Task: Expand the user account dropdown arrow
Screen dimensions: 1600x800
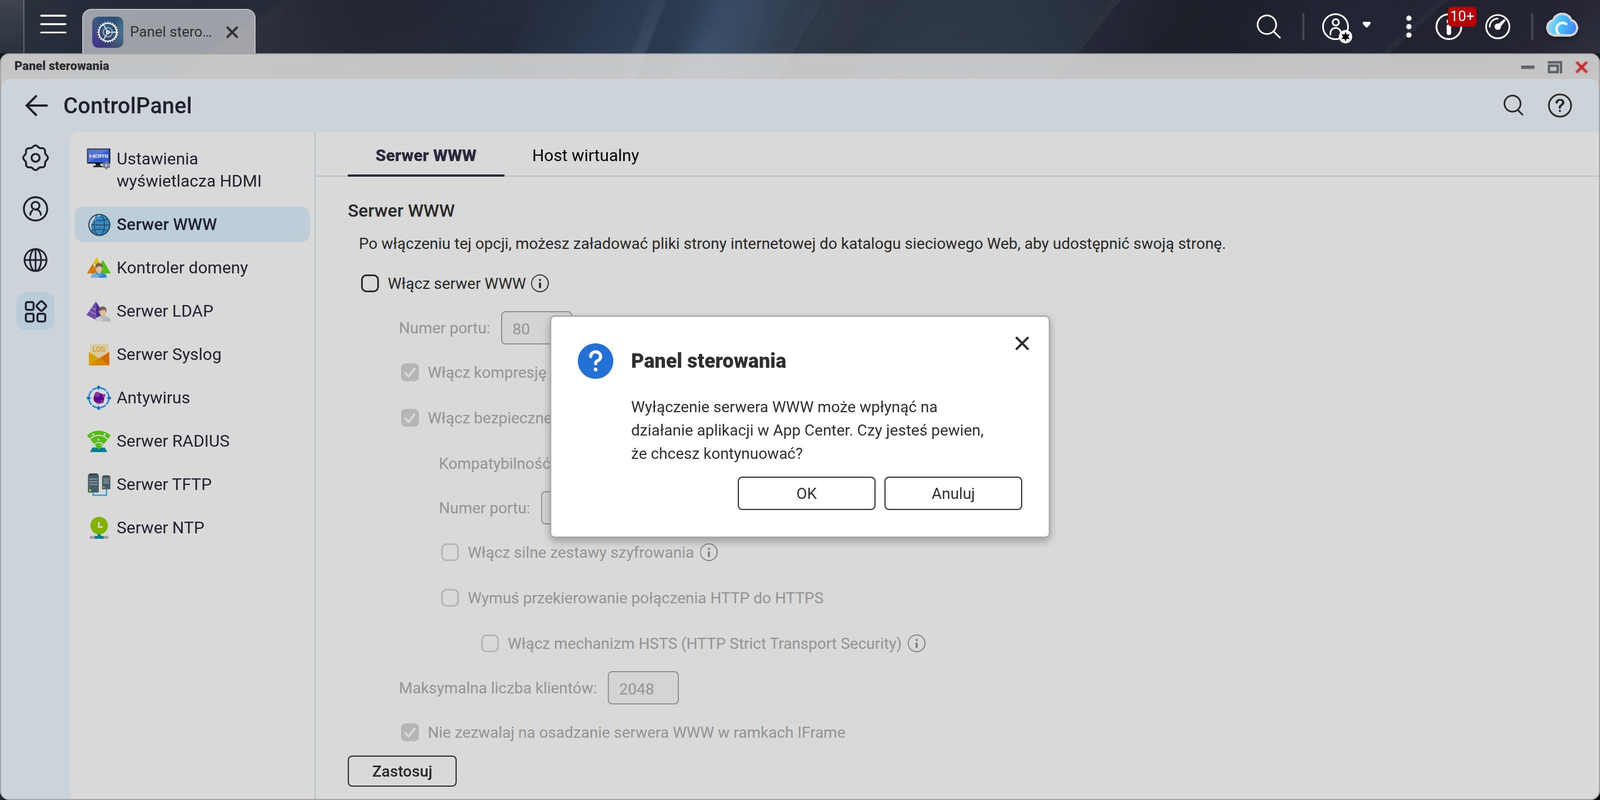Action: coord(1367,26)
